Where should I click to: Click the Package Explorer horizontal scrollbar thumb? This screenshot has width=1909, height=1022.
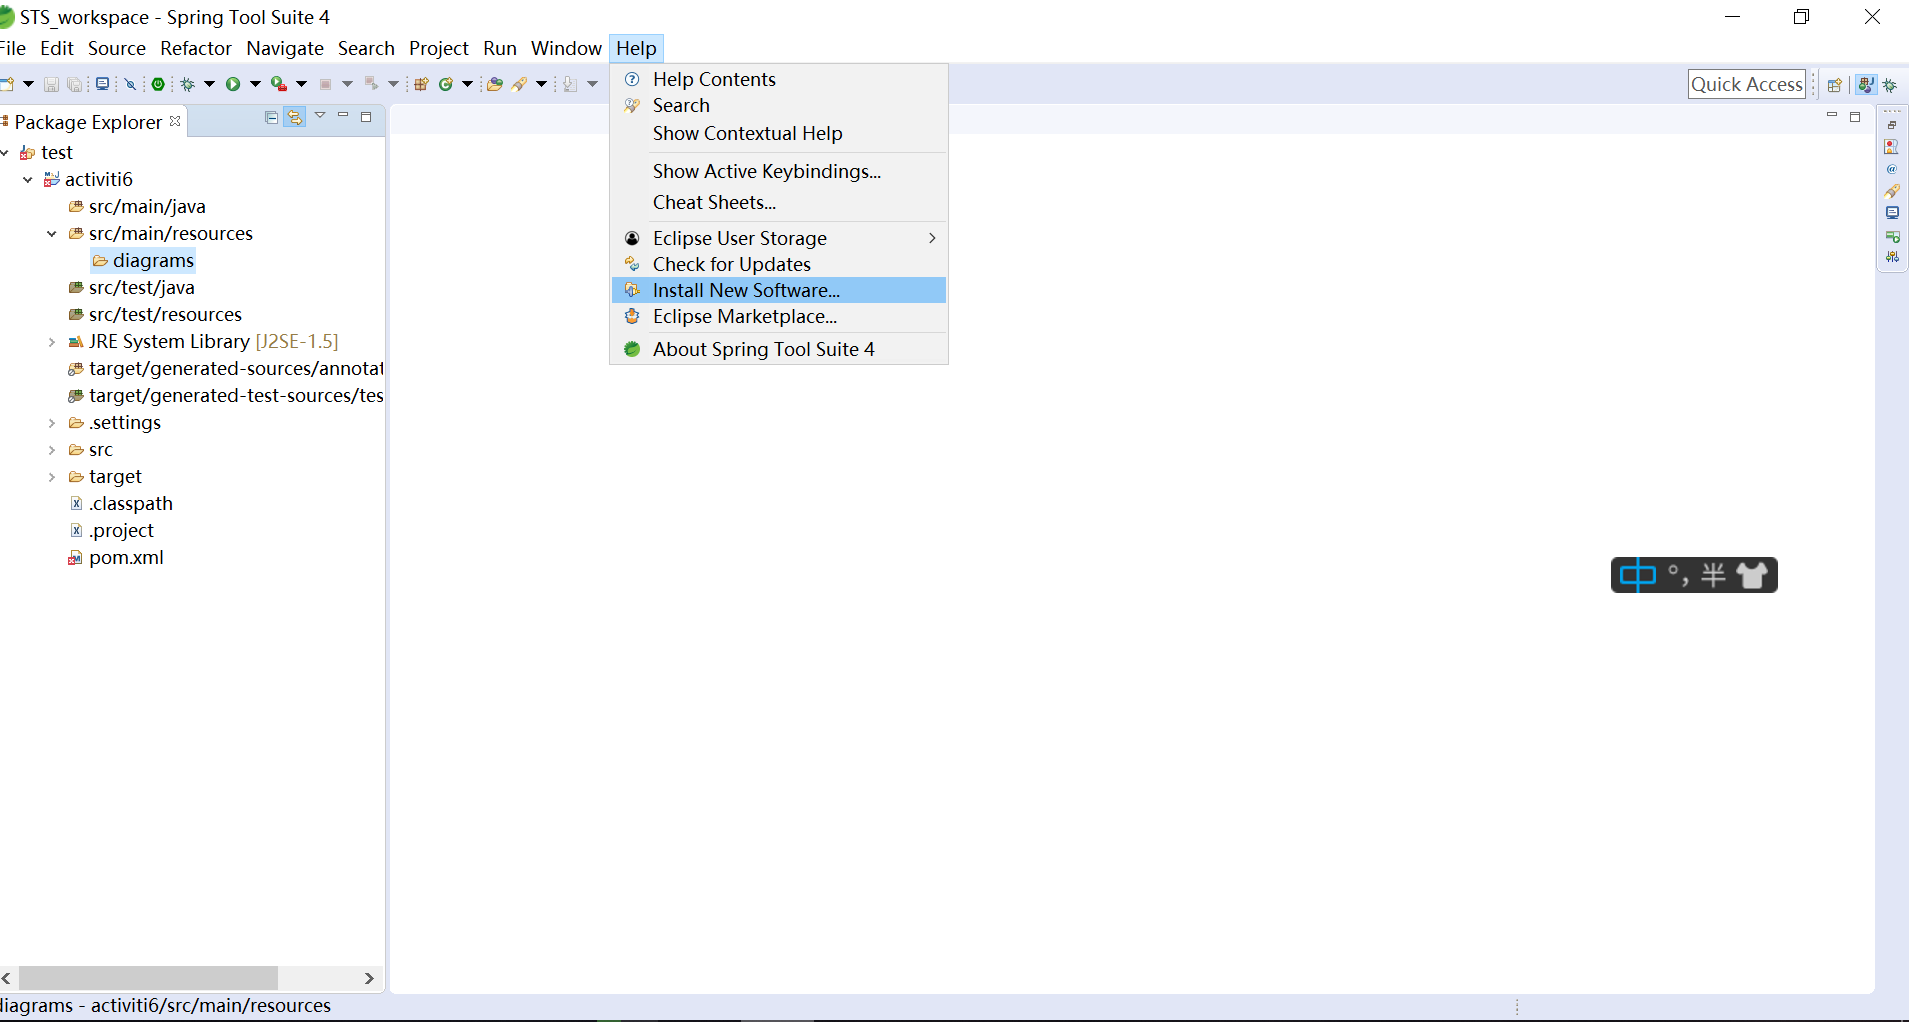tap(148, 978)
